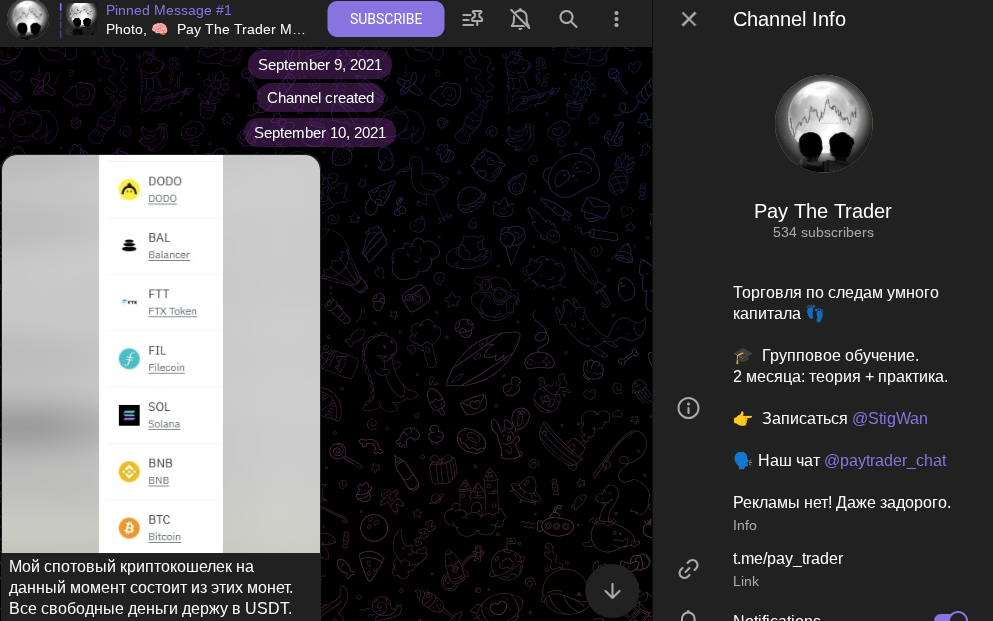Click the SUBSCRIBE button
993x621 pixels.
pyautogui.click(x=386, y=19)
